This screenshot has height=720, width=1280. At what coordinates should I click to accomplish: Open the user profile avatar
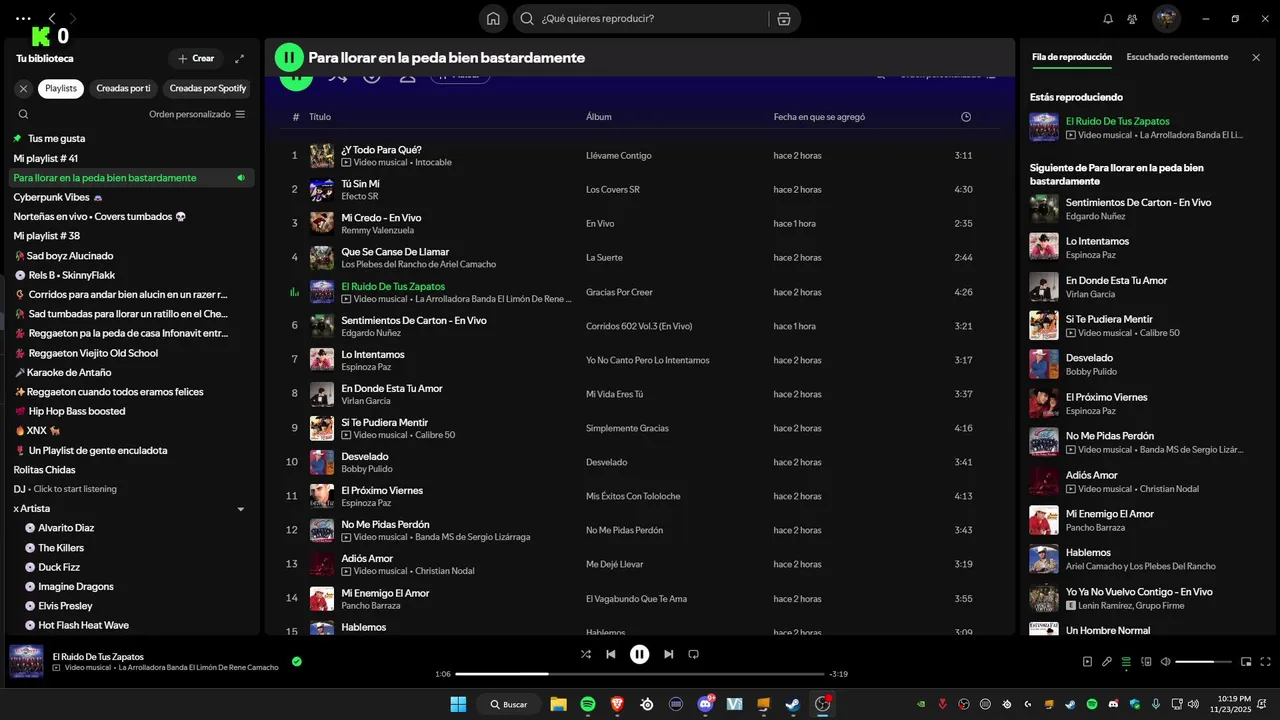click(x=1166, y=18)
